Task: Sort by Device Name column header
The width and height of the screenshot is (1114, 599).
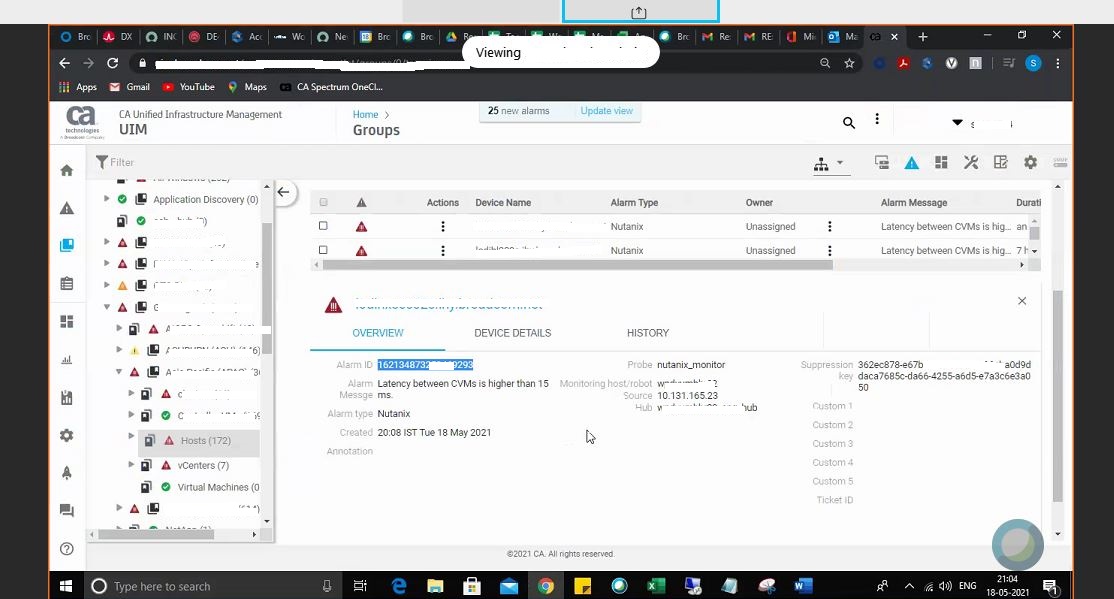Action: [x=503, y=203]
